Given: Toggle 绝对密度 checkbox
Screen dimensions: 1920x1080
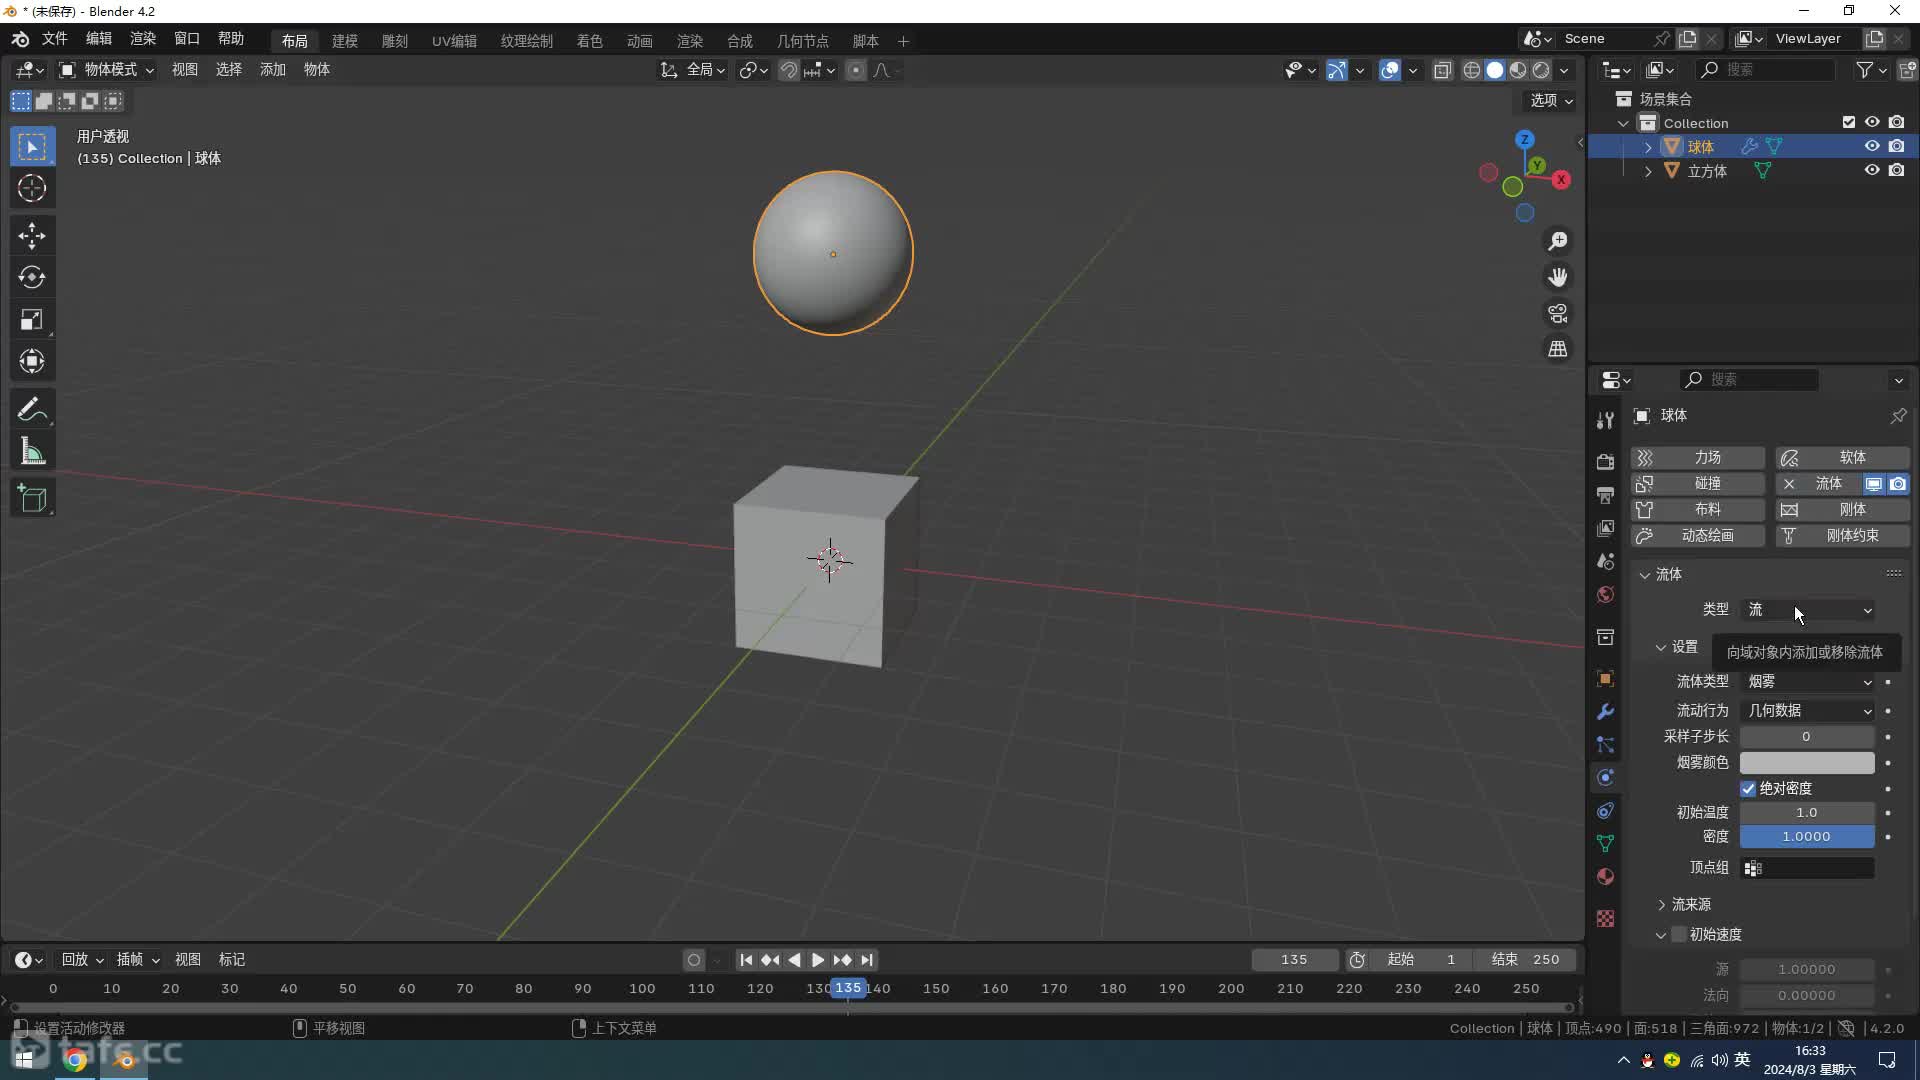Looking at the screenshot, I should [x=1748, y=789].
